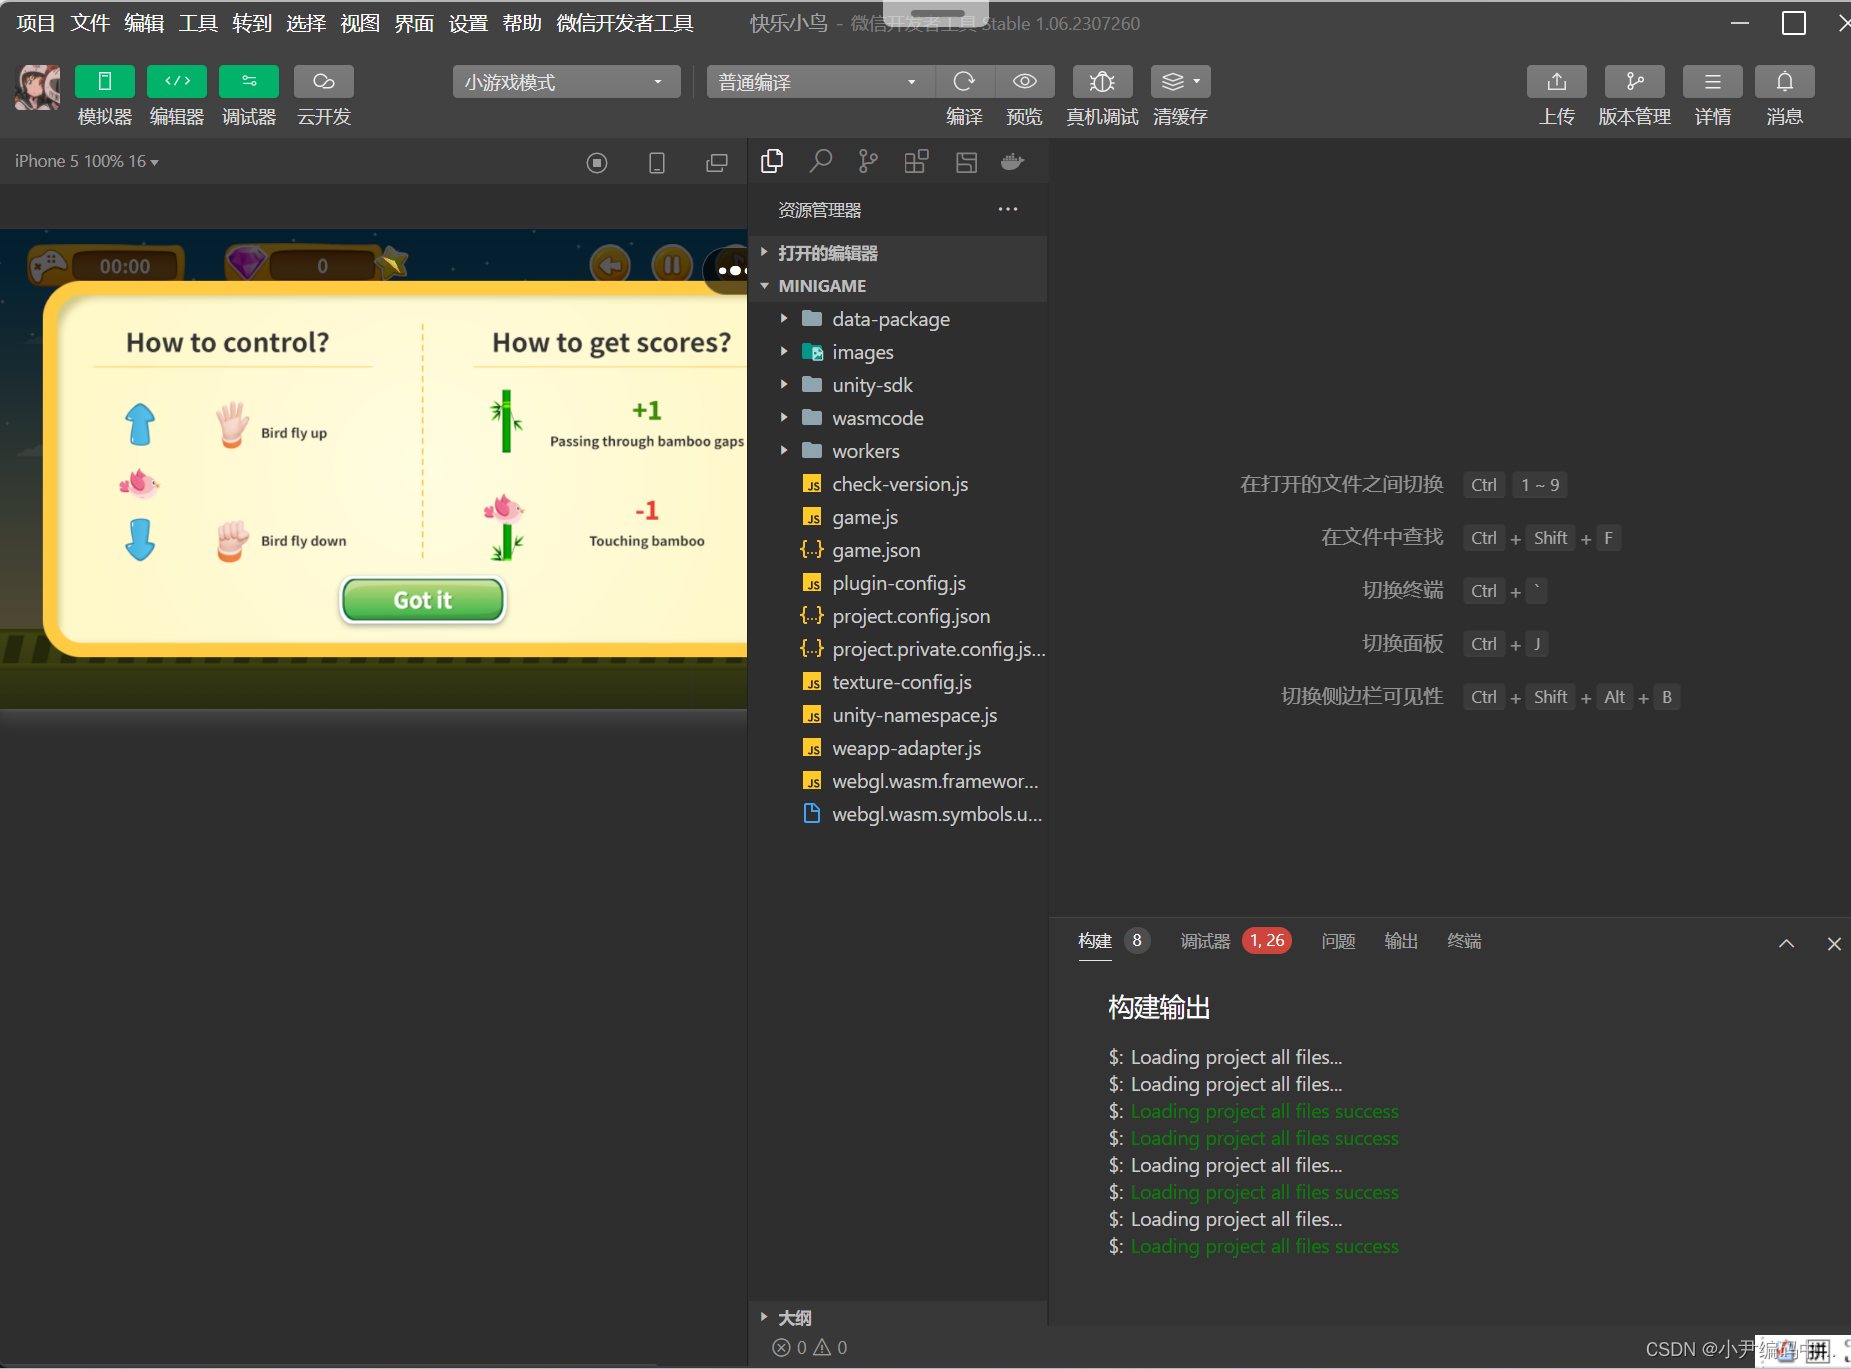Open weapp-adapter.js file
The height and width of the screenshot is (1369, 1851).
pyautogui.click(x=898, y=748)
